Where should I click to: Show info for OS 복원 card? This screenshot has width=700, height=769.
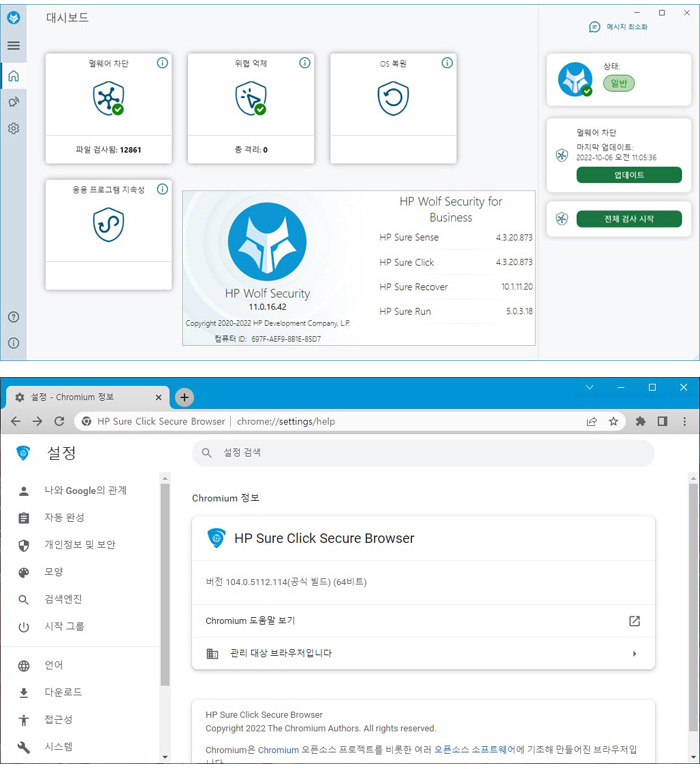(447, 63)
